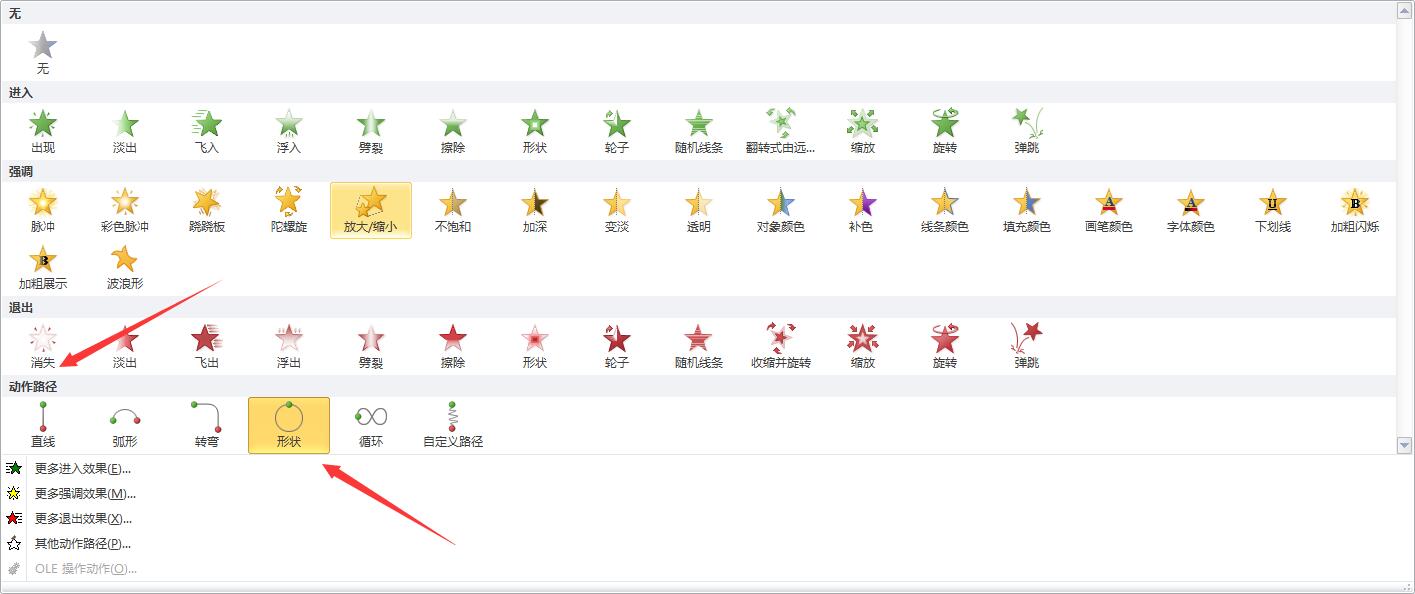The height and width of the screenshot is (594, 1415).
Task: Apply the 直线 motion path
Action: [43, 425]
